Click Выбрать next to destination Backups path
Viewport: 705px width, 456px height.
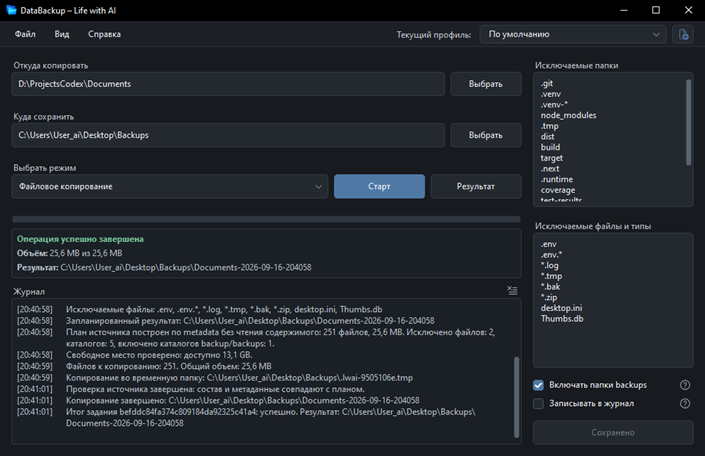pos(486,135)
